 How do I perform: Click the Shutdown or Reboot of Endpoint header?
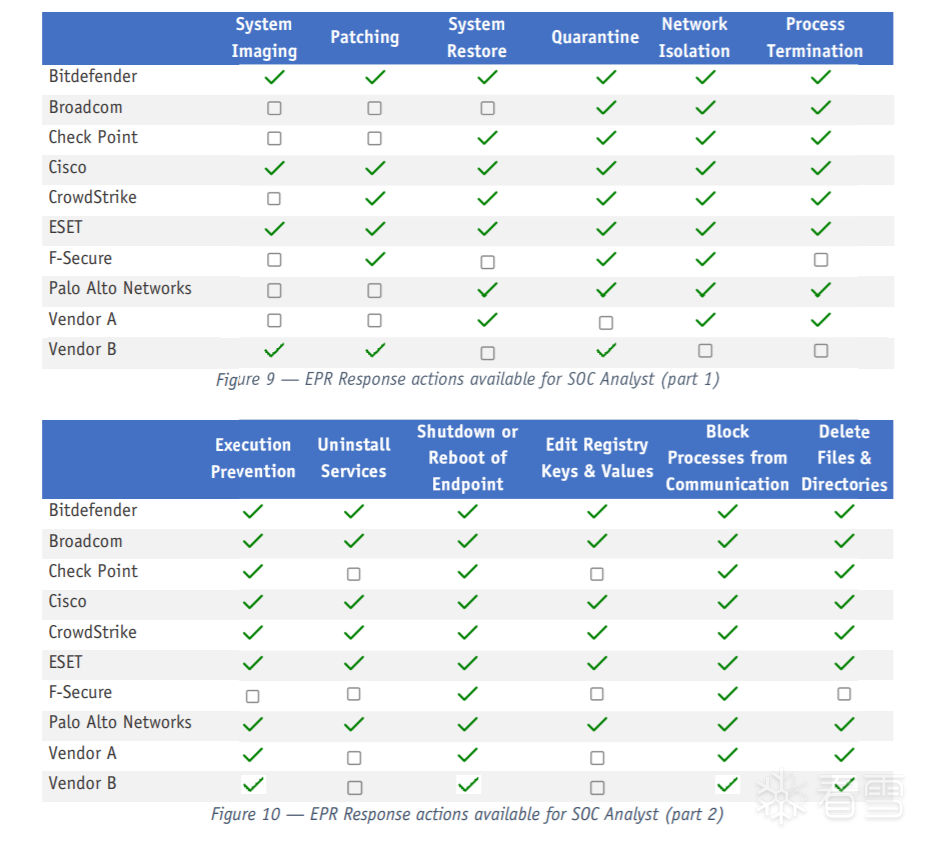tap(467, 458)
